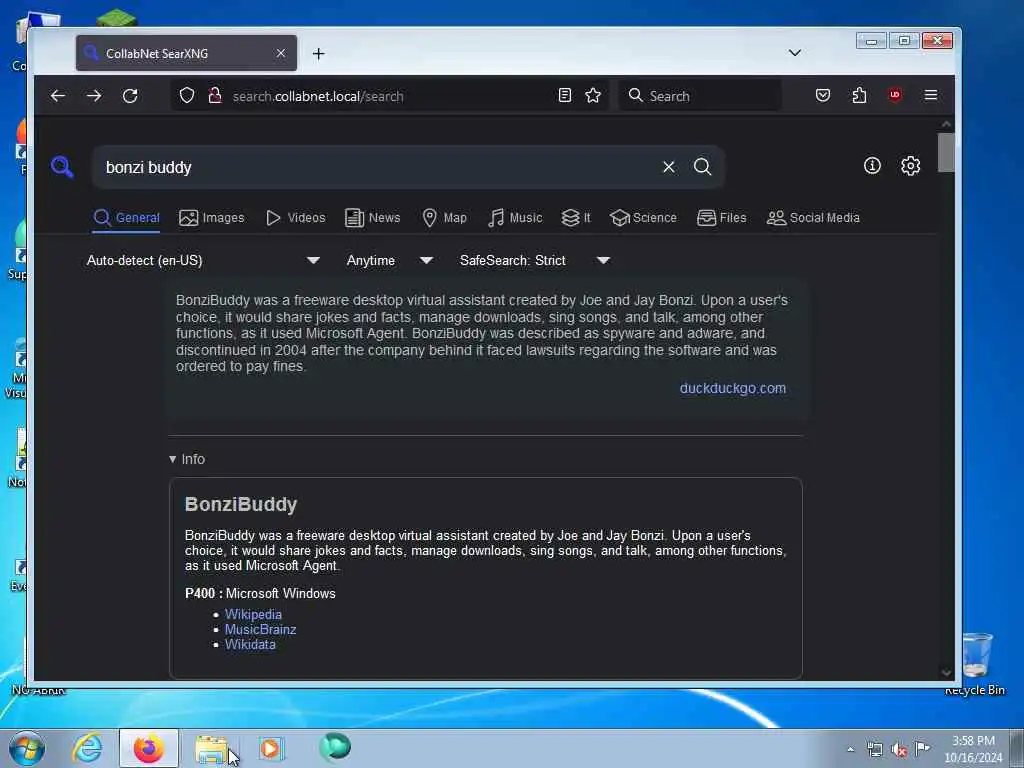Open the Recycle Bin desktop icon
The height and width of the screenshot is (768, 1024).
[x=975, y=664]
